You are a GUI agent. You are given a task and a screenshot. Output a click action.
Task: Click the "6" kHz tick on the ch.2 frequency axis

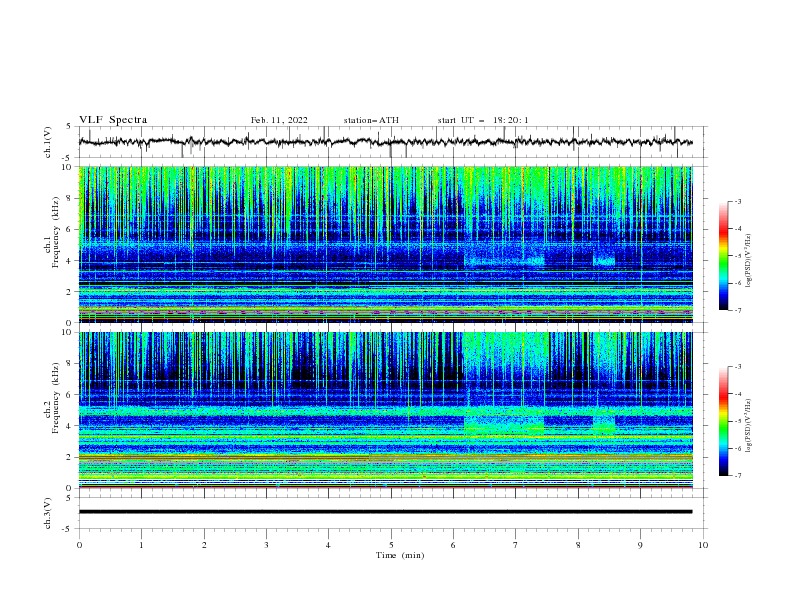69,395
